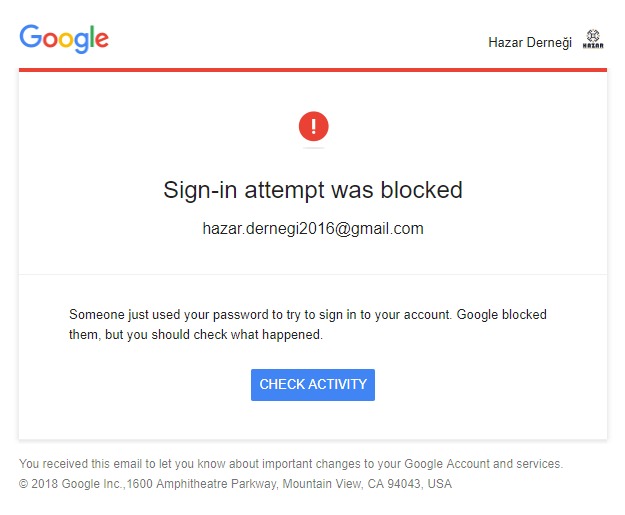Click "gmail.com" part of the email address
Screen dimensions: 625x515
(x=391, y=229)
